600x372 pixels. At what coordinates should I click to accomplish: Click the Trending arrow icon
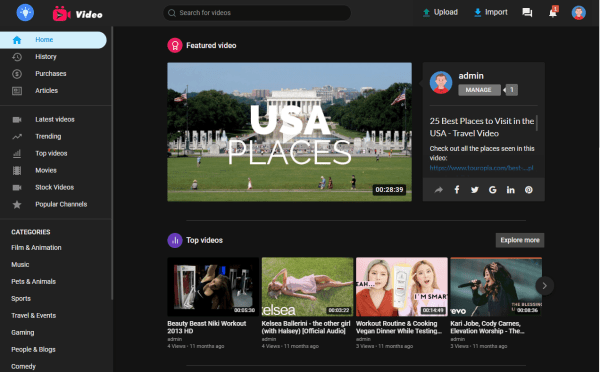point(17,137)
